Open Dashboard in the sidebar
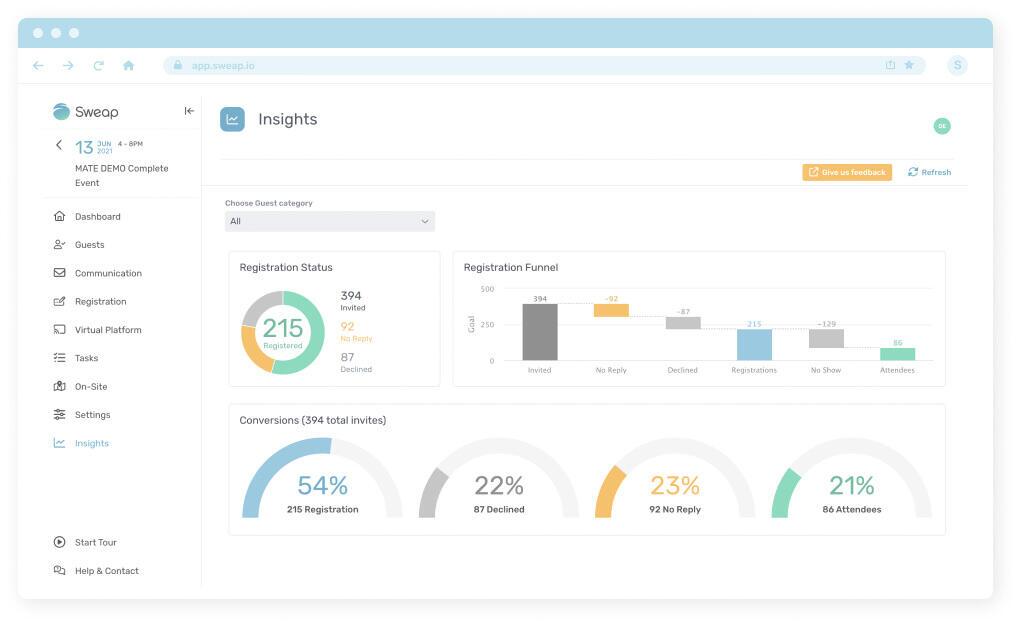 pos(97,216)
